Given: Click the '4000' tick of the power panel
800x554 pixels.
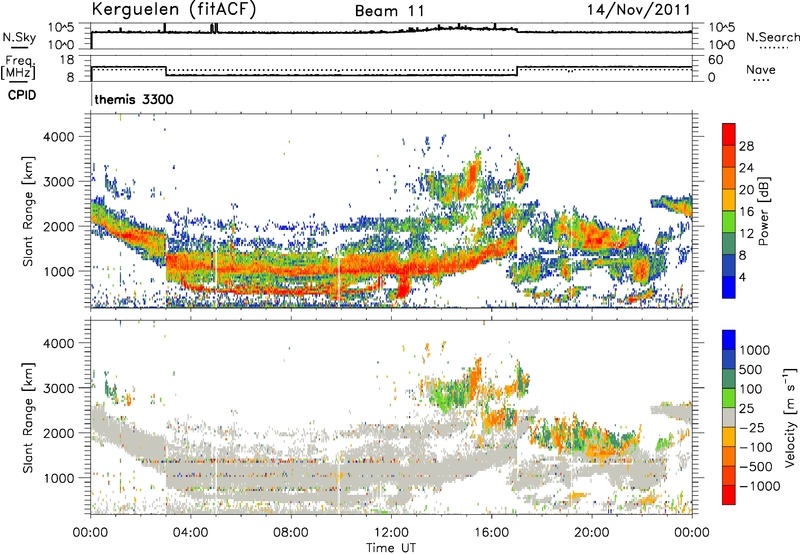Looking at the screenshot, I should tap(58, 136).
